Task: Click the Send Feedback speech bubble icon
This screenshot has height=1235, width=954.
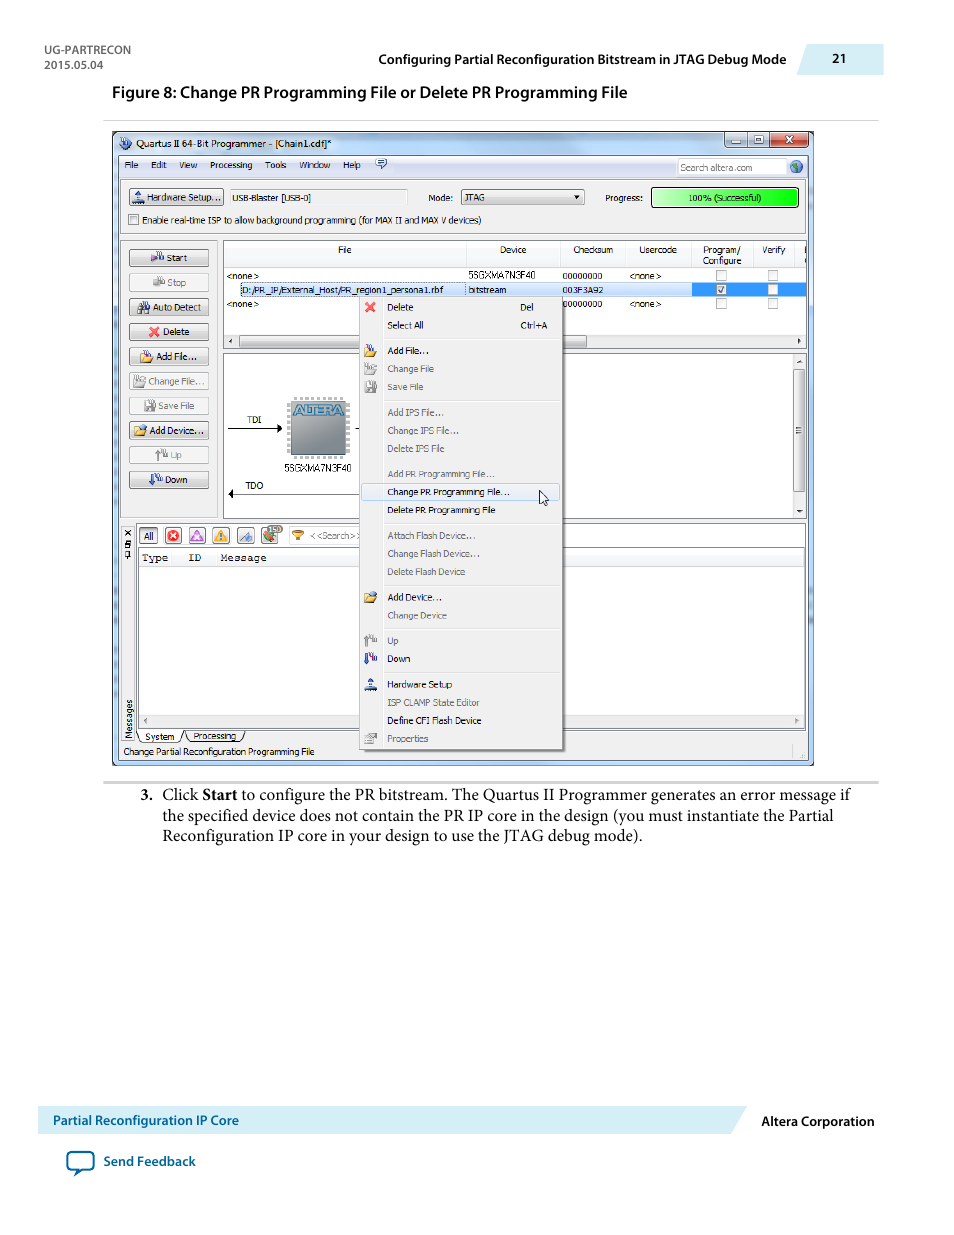Action: click(x=80, y=1163)
